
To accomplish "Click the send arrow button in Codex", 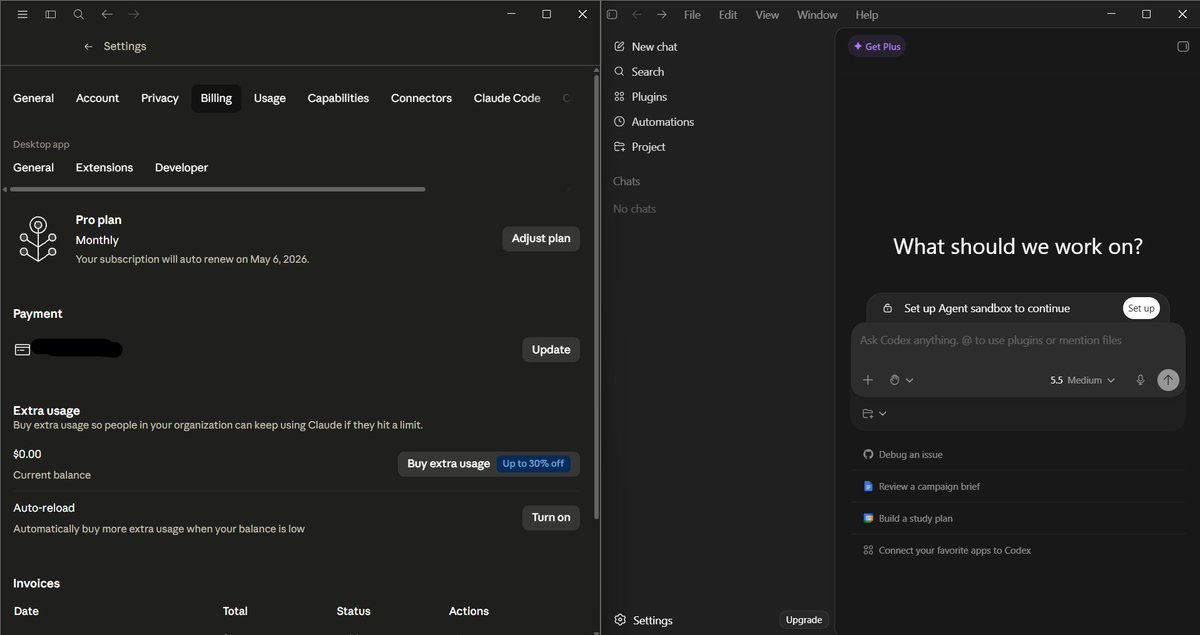I will (x=1168, y=380).
